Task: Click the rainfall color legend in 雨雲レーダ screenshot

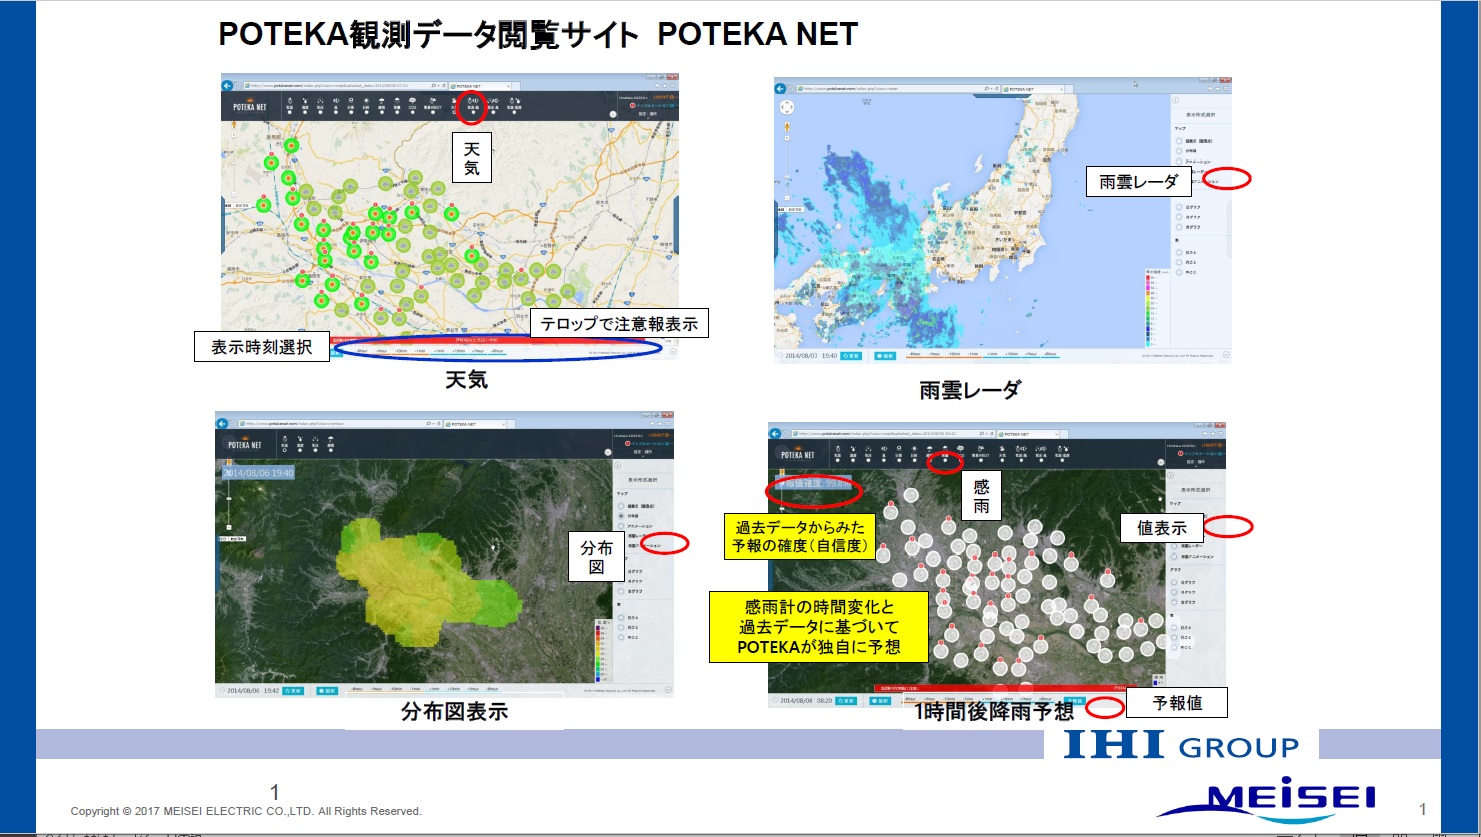Action: pyautogui.click(x=1158, y=308)
